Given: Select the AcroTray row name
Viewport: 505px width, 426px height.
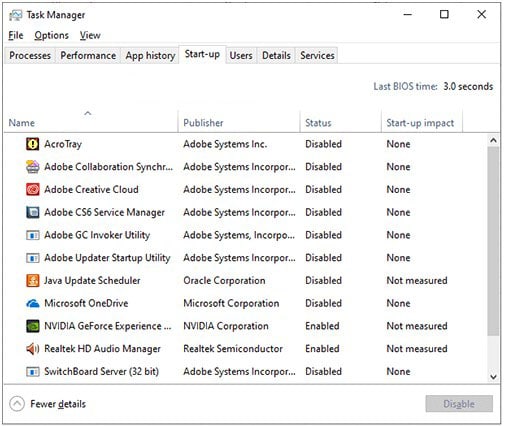Looking at the screenshot, I should point(63,144).
